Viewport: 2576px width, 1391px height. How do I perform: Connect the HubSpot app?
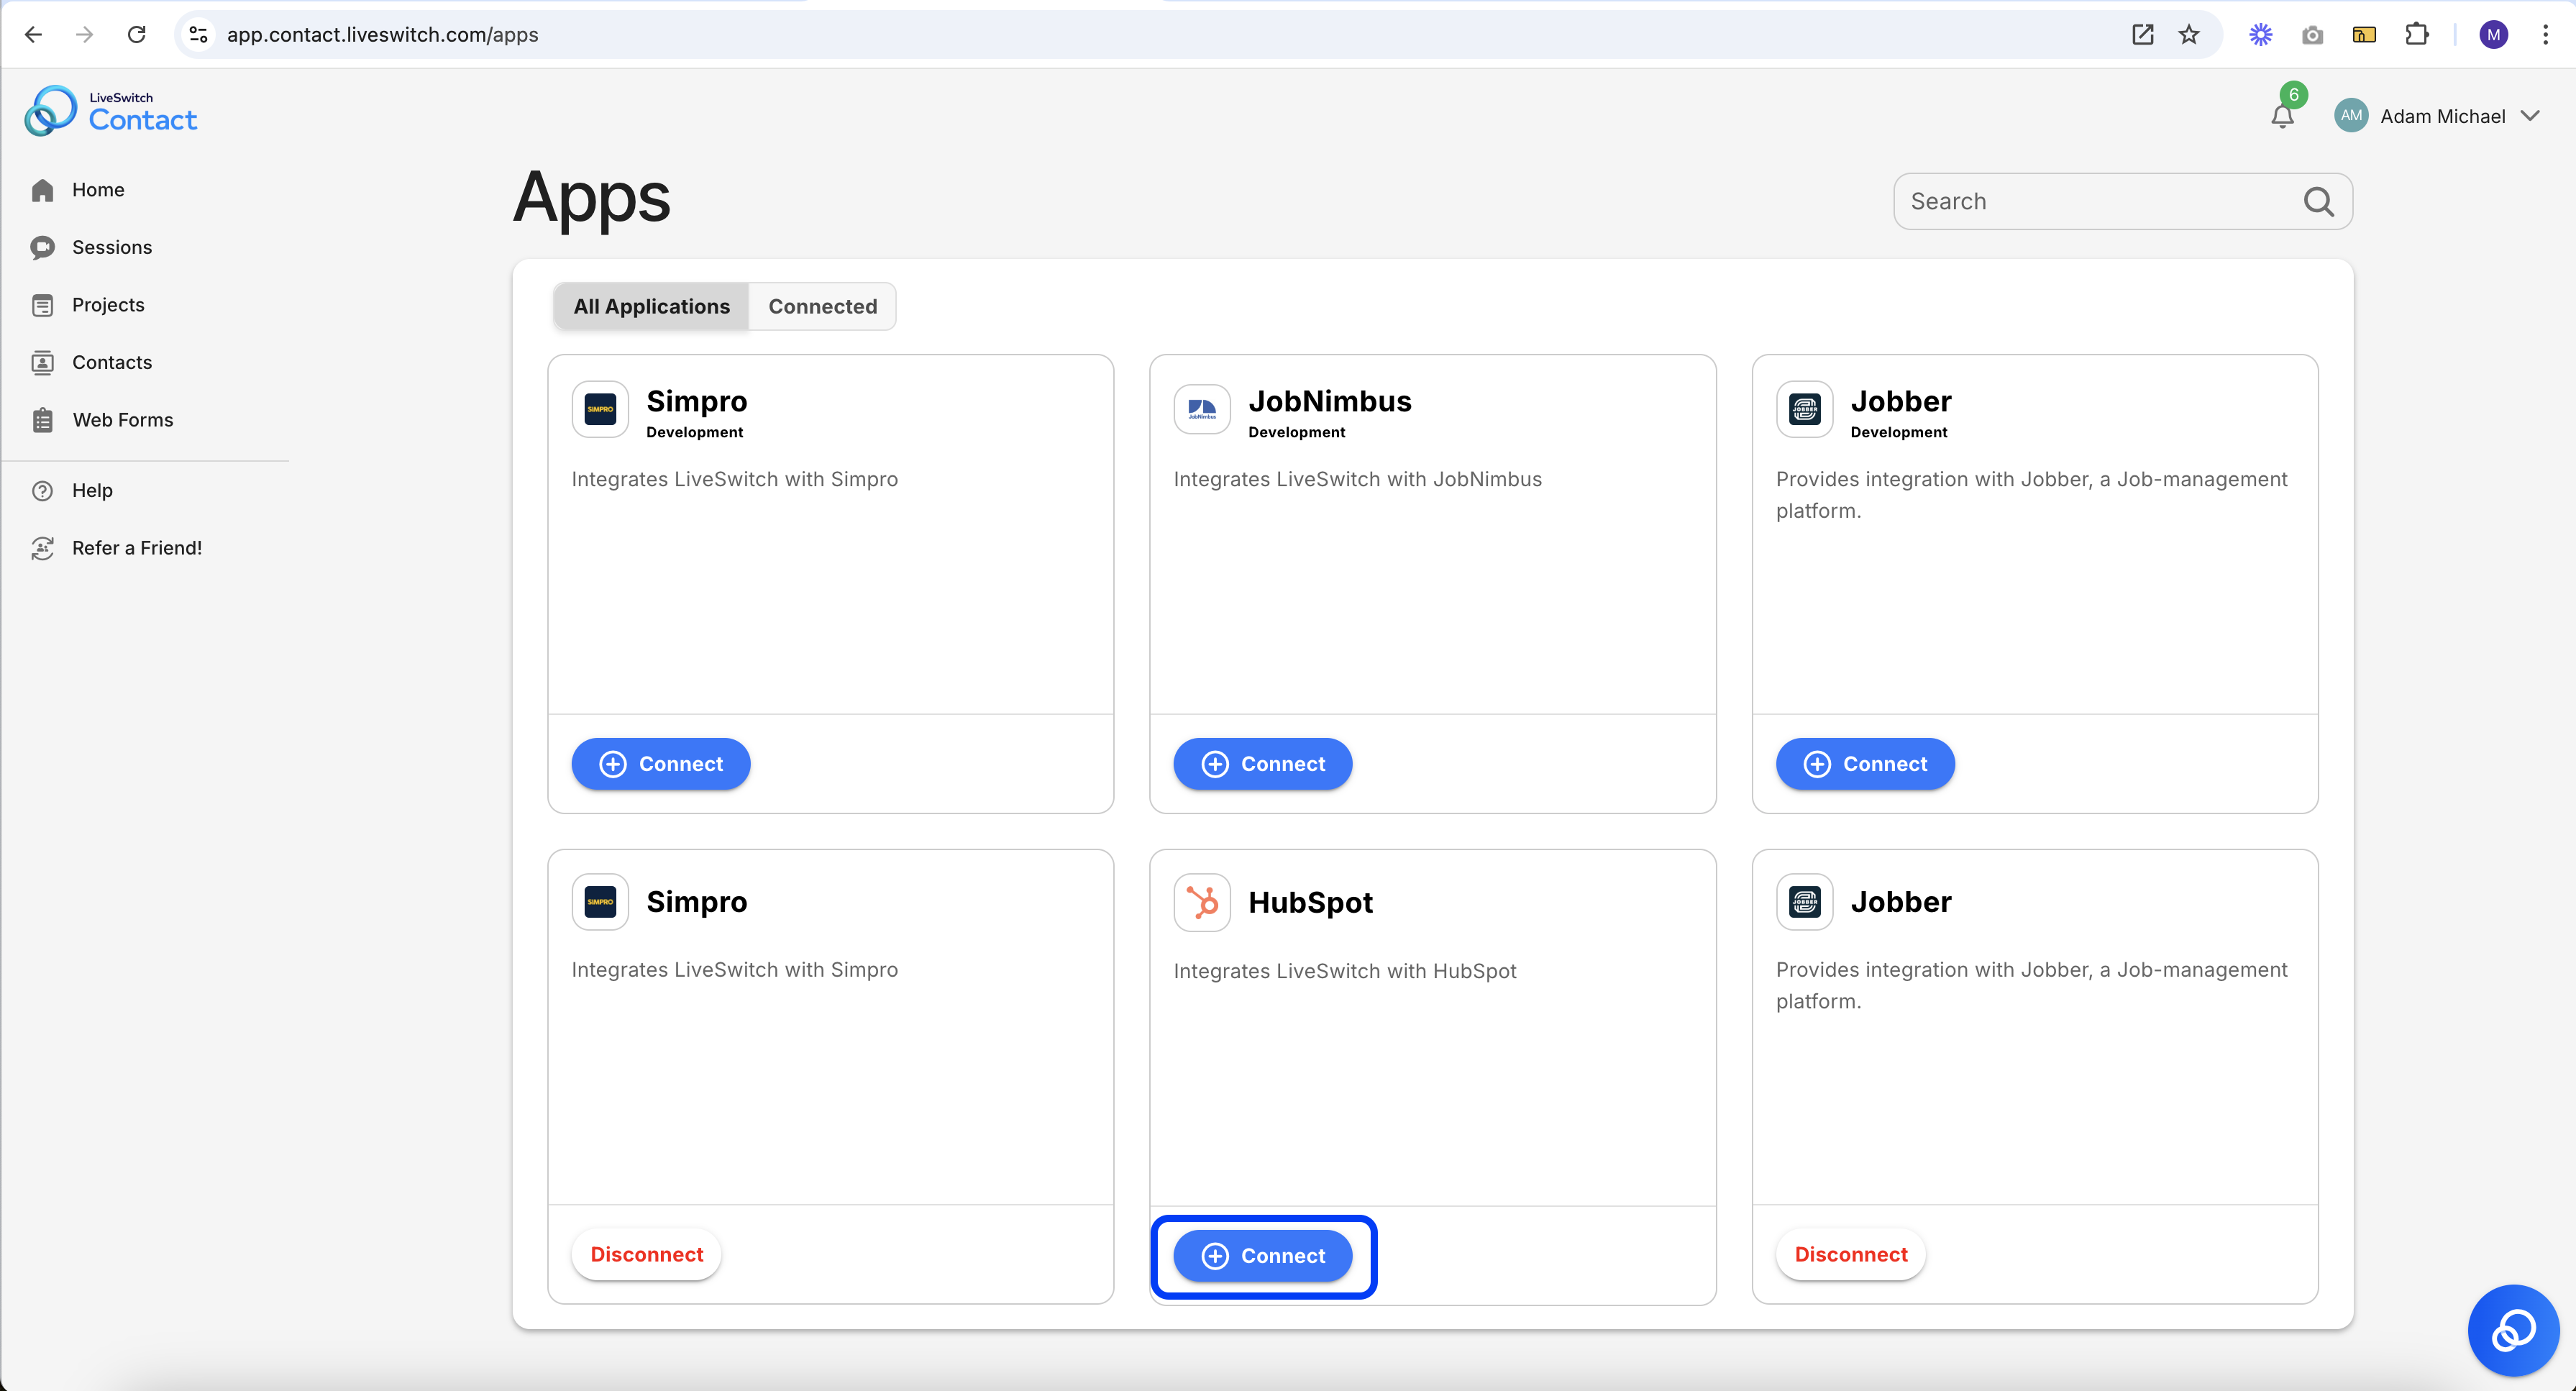coord(1262,1256)
